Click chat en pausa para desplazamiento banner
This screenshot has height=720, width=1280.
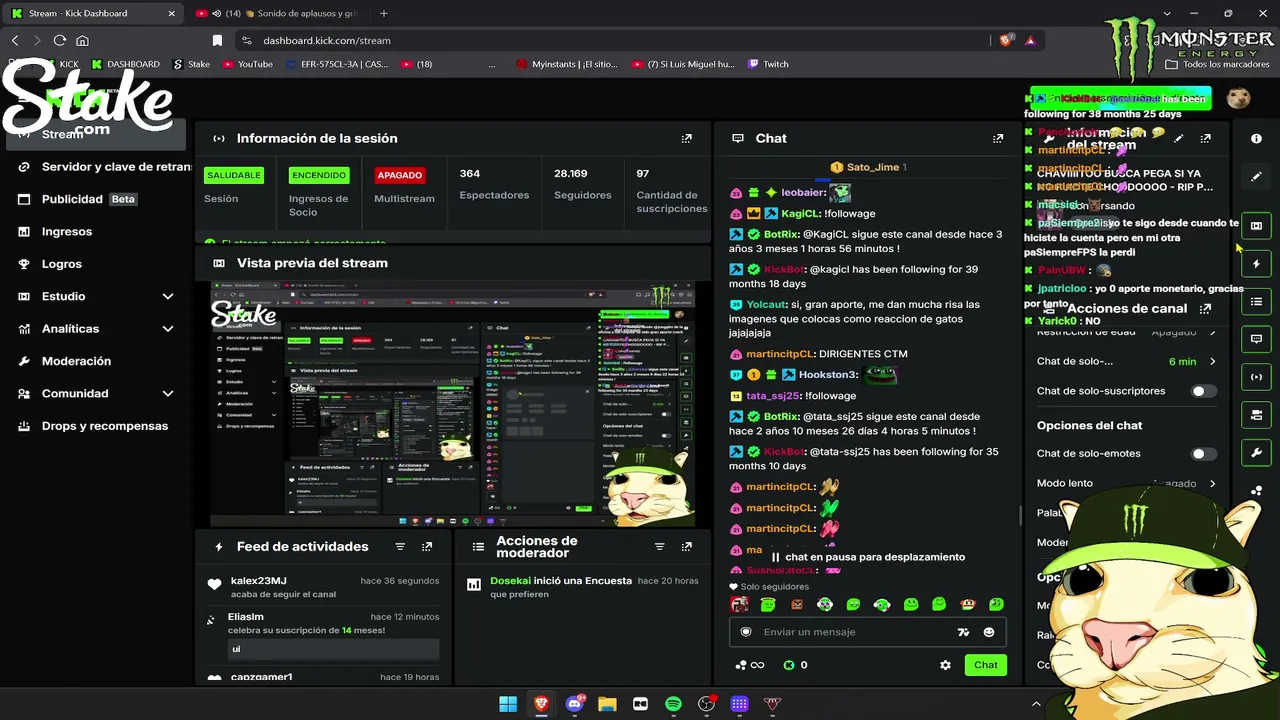tap(867, 557)
